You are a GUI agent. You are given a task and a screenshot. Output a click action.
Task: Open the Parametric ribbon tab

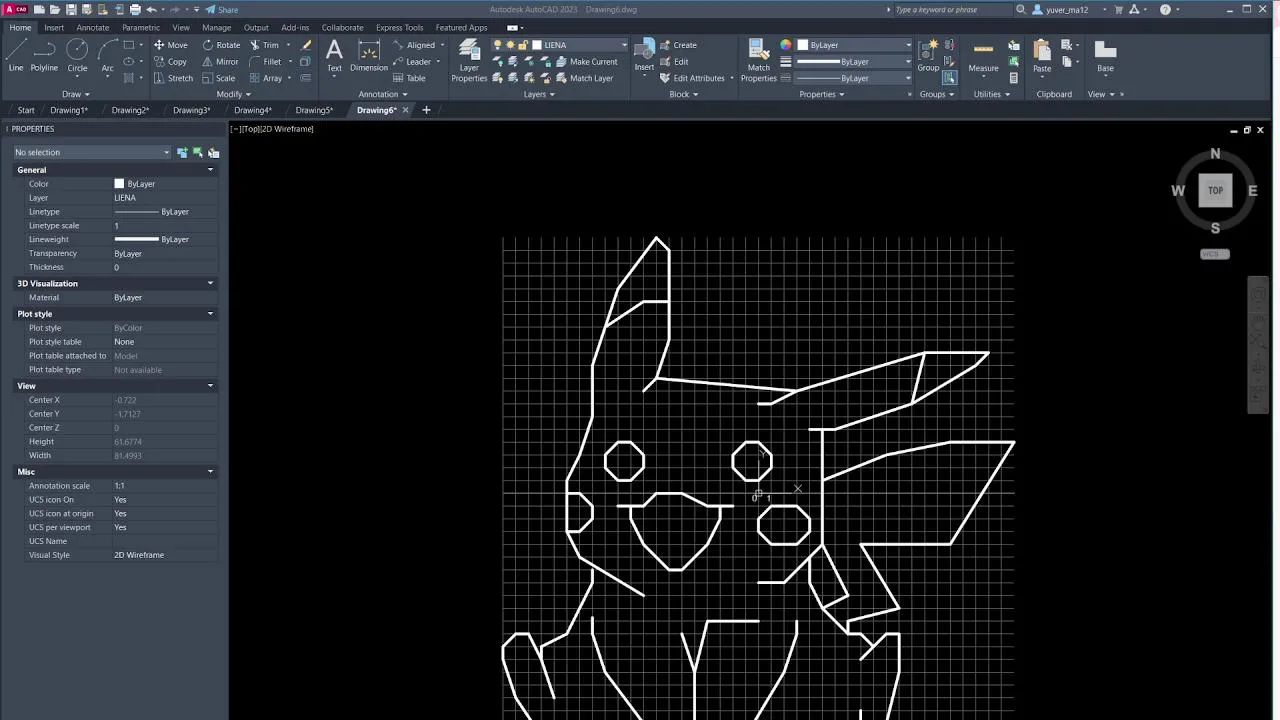141,27
